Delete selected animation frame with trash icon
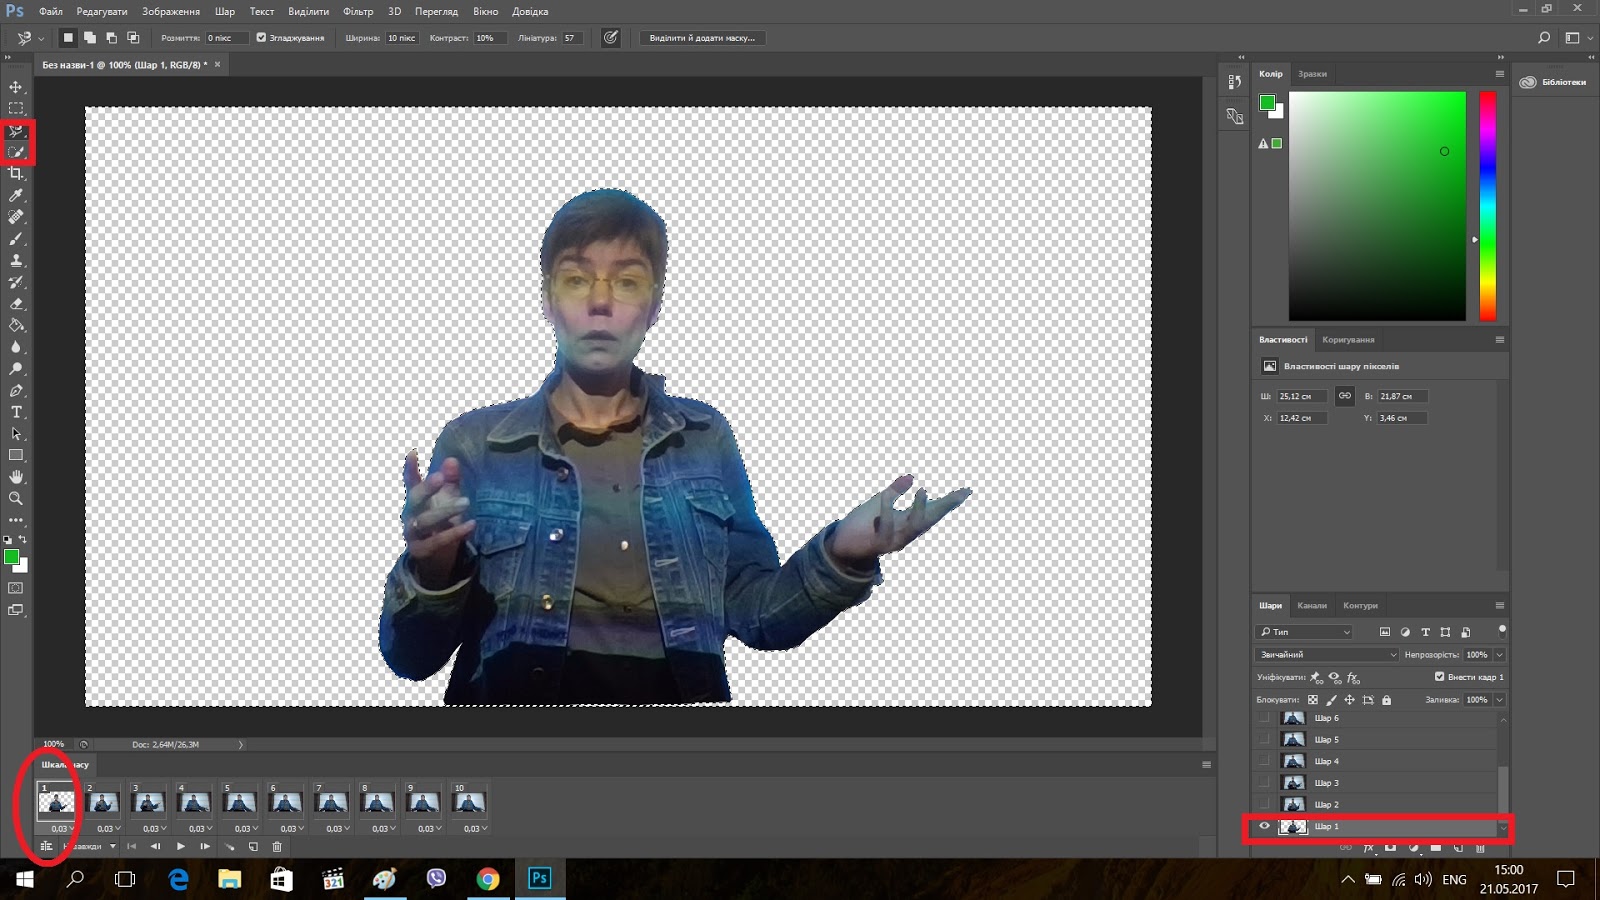 coord(278,847)
